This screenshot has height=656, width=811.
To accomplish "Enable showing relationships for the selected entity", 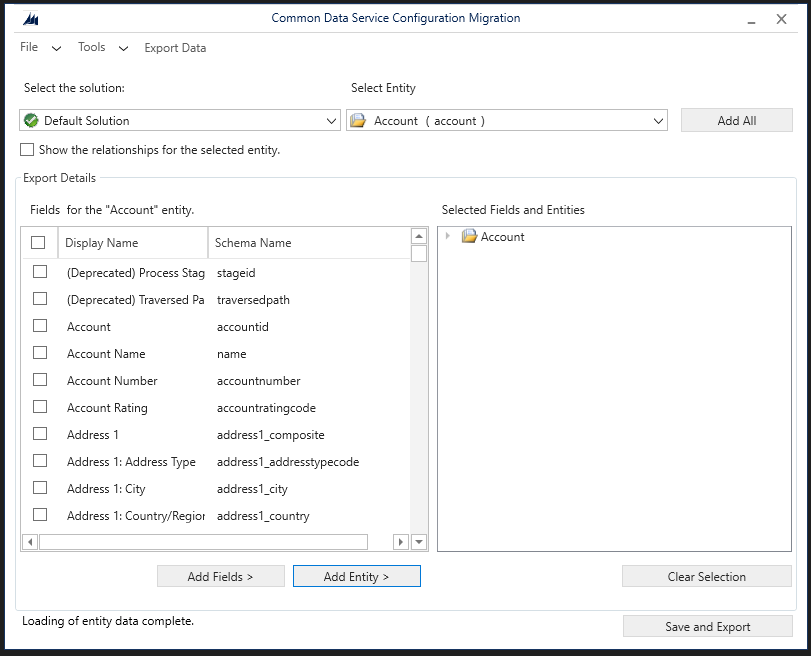I will [26, 149].
